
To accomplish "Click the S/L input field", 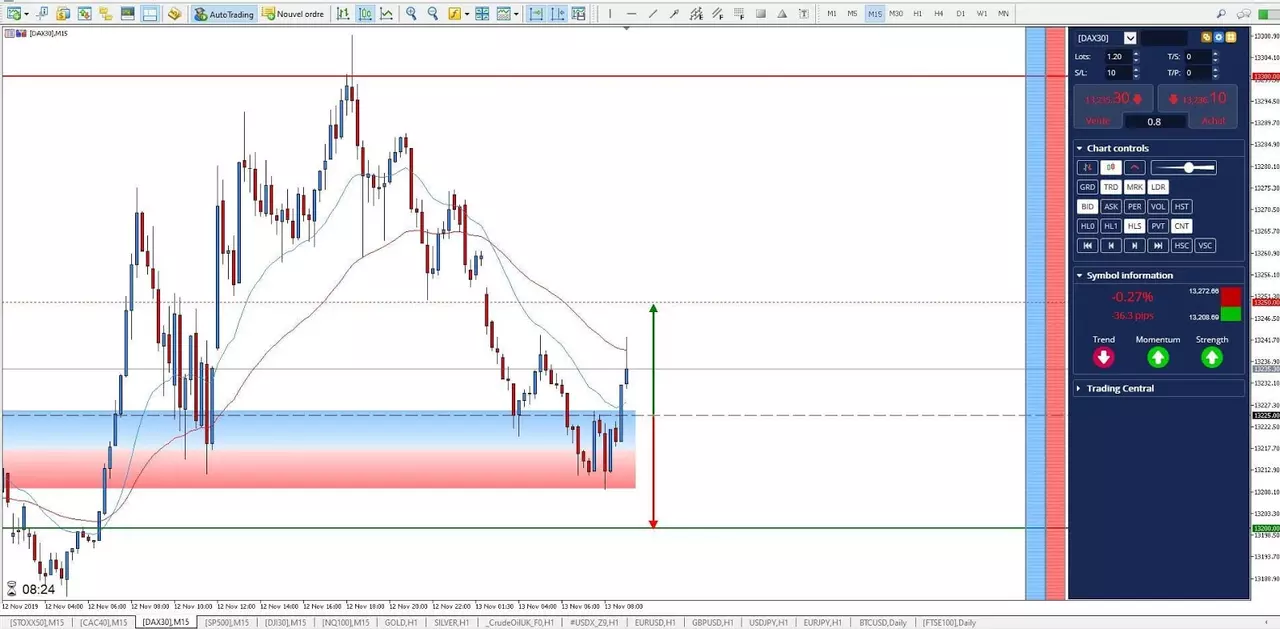I will coord(1117,73).
